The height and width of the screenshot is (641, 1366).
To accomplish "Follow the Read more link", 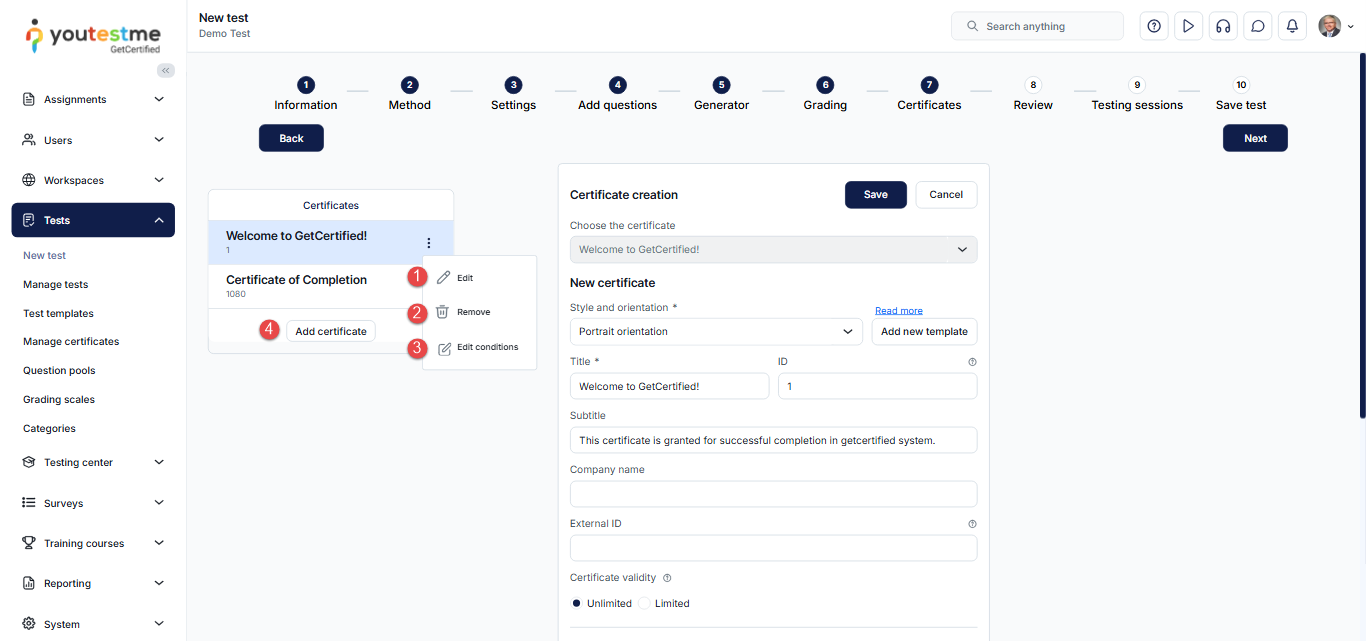I will pos(899,310).
